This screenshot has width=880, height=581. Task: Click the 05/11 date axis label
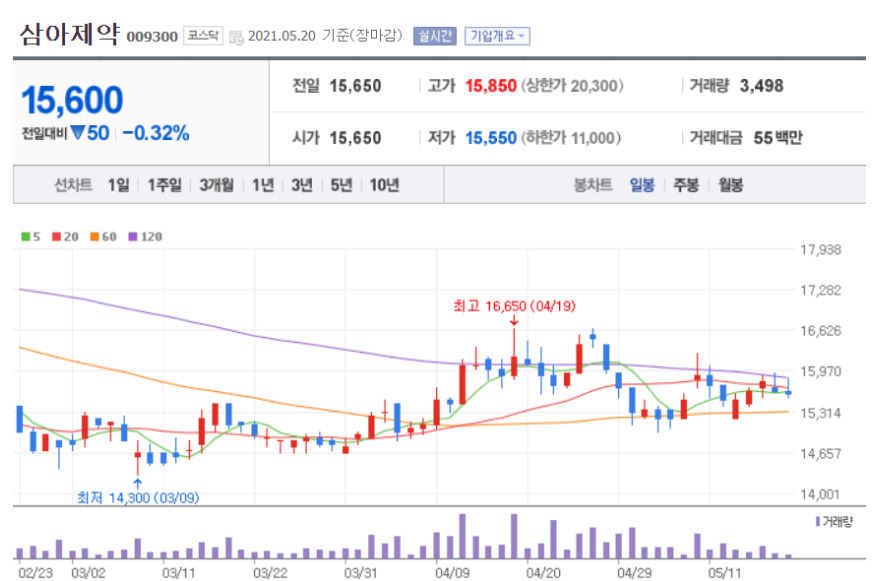point(725,573)
